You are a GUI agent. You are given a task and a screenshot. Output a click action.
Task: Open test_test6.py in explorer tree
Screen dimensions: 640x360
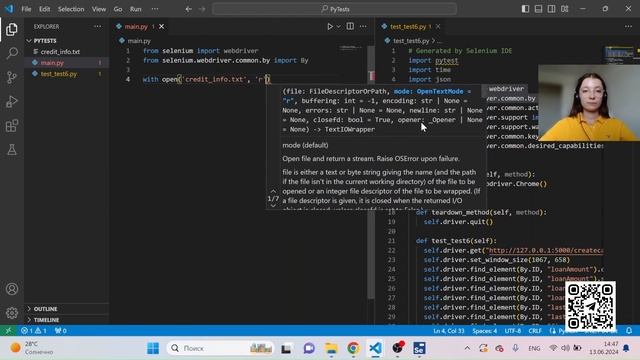click(x=66, y=74)
